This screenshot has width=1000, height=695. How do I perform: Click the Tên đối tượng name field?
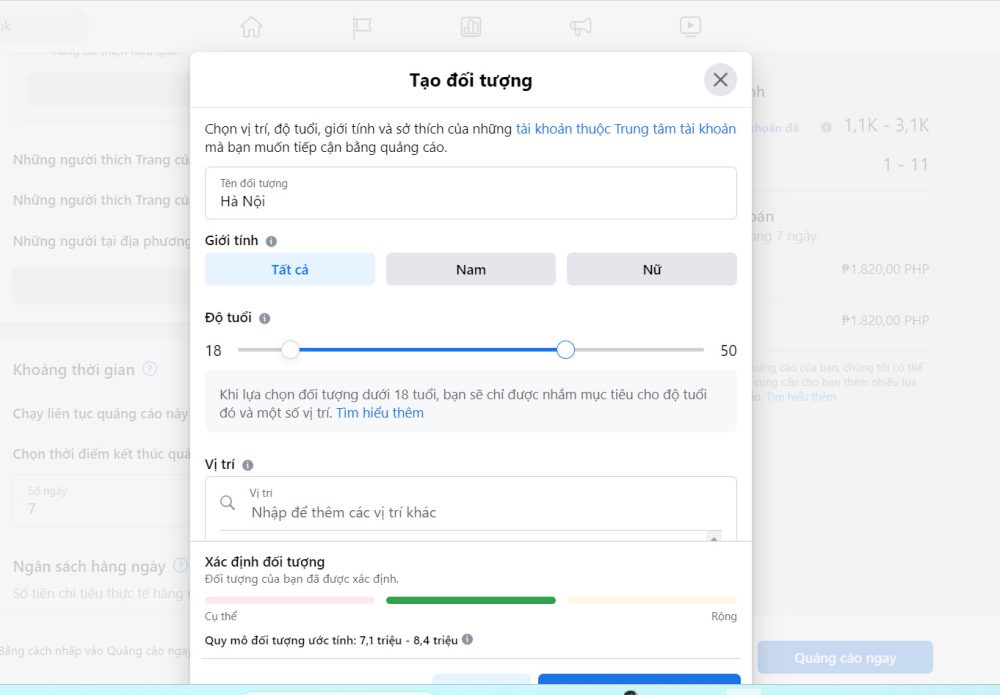471,193
